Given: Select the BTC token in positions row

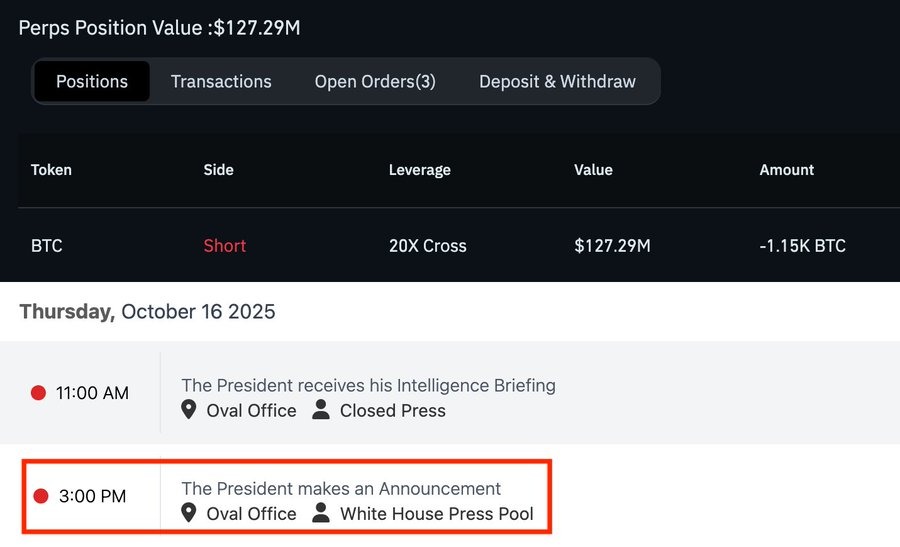Looking at the screenshot, I should (x=47, y=245).
